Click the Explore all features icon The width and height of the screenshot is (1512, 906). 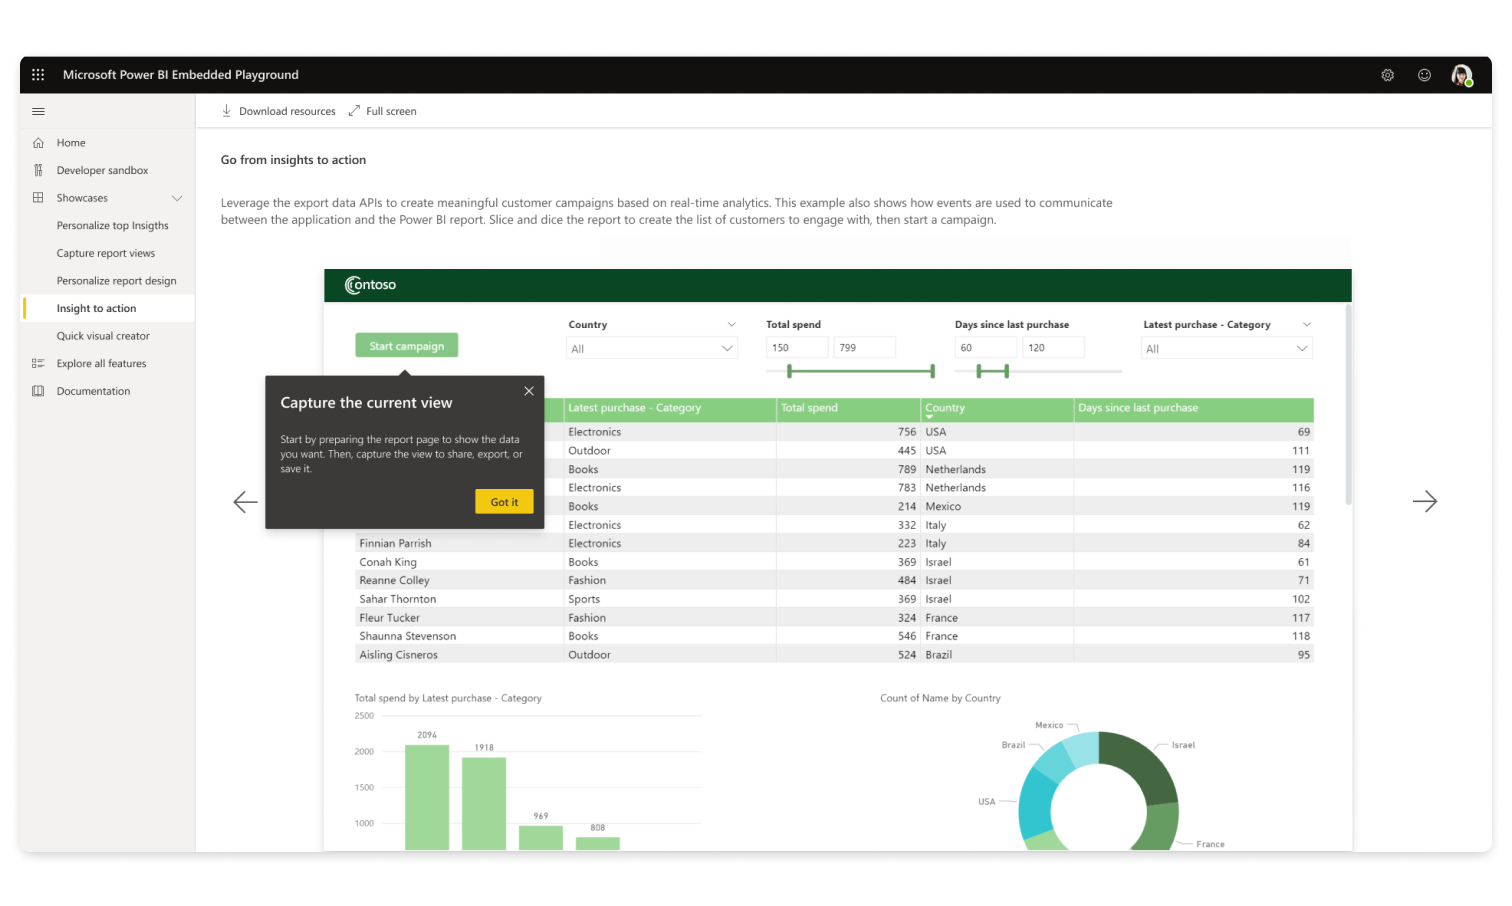[38, 364]
